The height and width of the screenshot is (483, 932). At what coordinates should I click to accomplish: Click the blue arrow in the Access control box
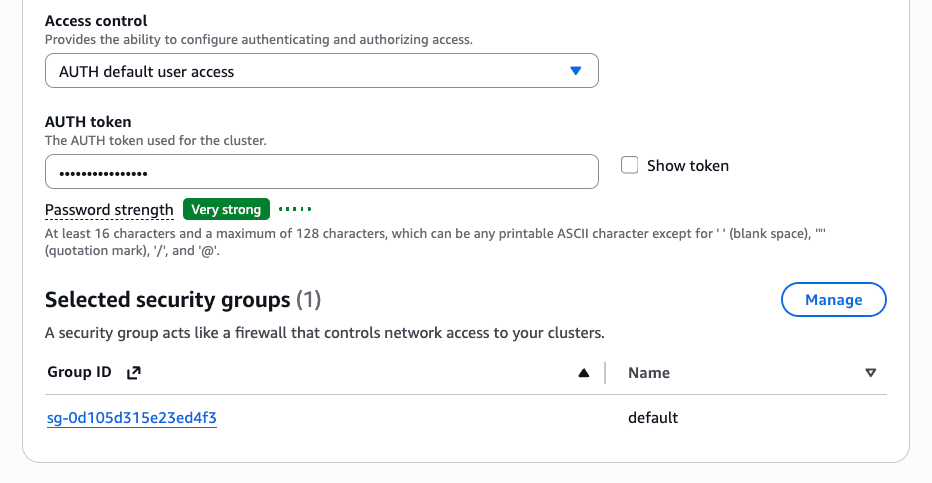click(575, 71)
